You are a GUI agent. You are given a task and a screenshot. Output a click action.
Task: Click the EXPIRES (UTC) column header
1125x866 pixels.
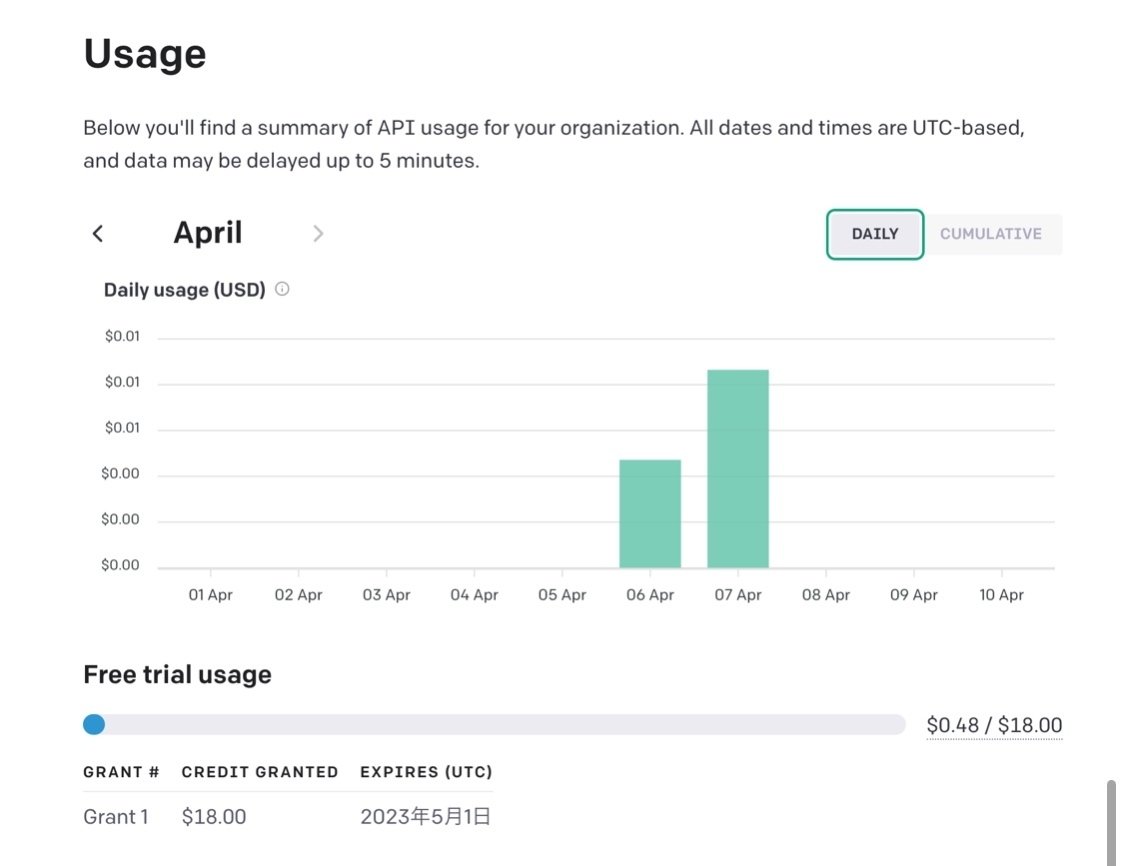pyautogui.click(x=426, y=772)
